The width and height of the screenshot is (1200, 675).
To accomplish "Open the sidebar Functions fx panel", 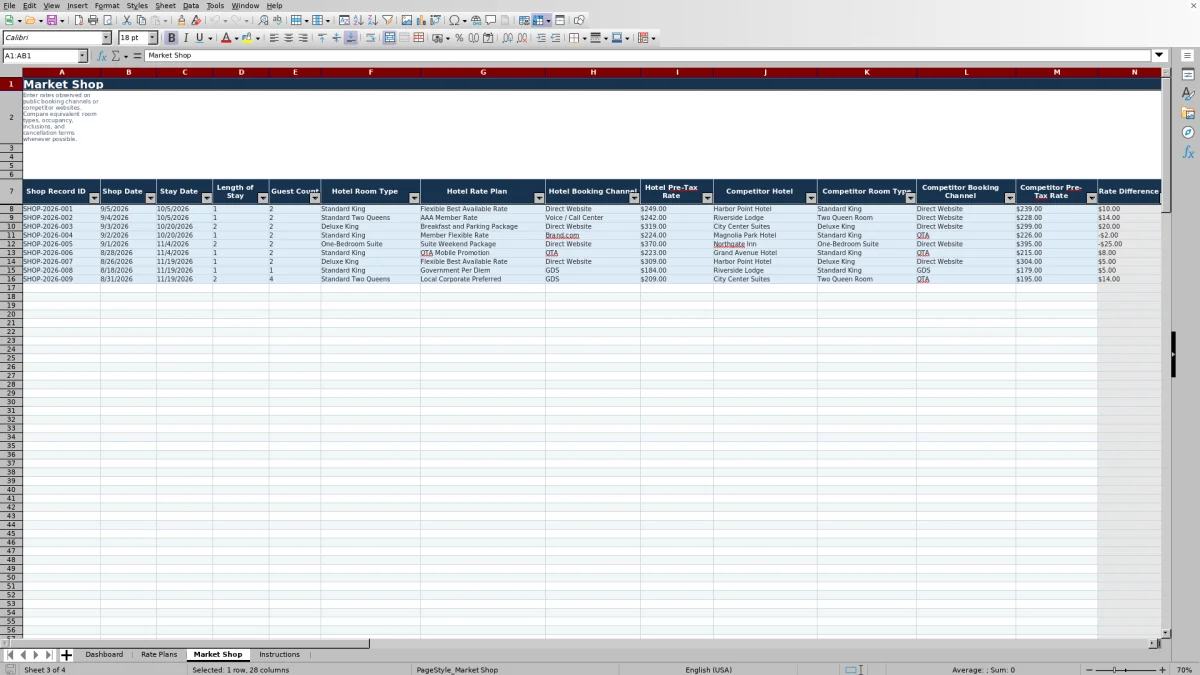I will [x=1188, y=152].
